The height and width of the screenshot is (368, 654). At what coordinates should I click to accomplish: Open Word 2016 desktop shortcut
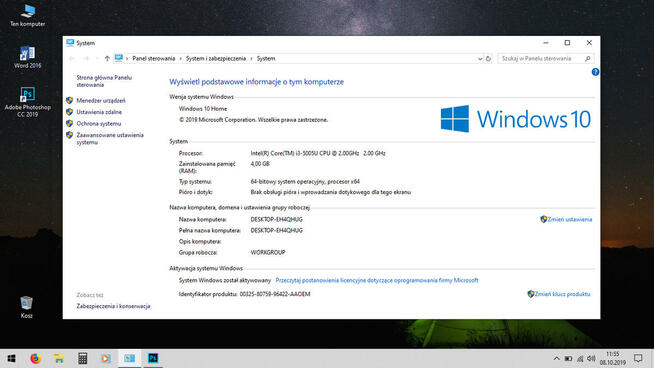(28, 57)
